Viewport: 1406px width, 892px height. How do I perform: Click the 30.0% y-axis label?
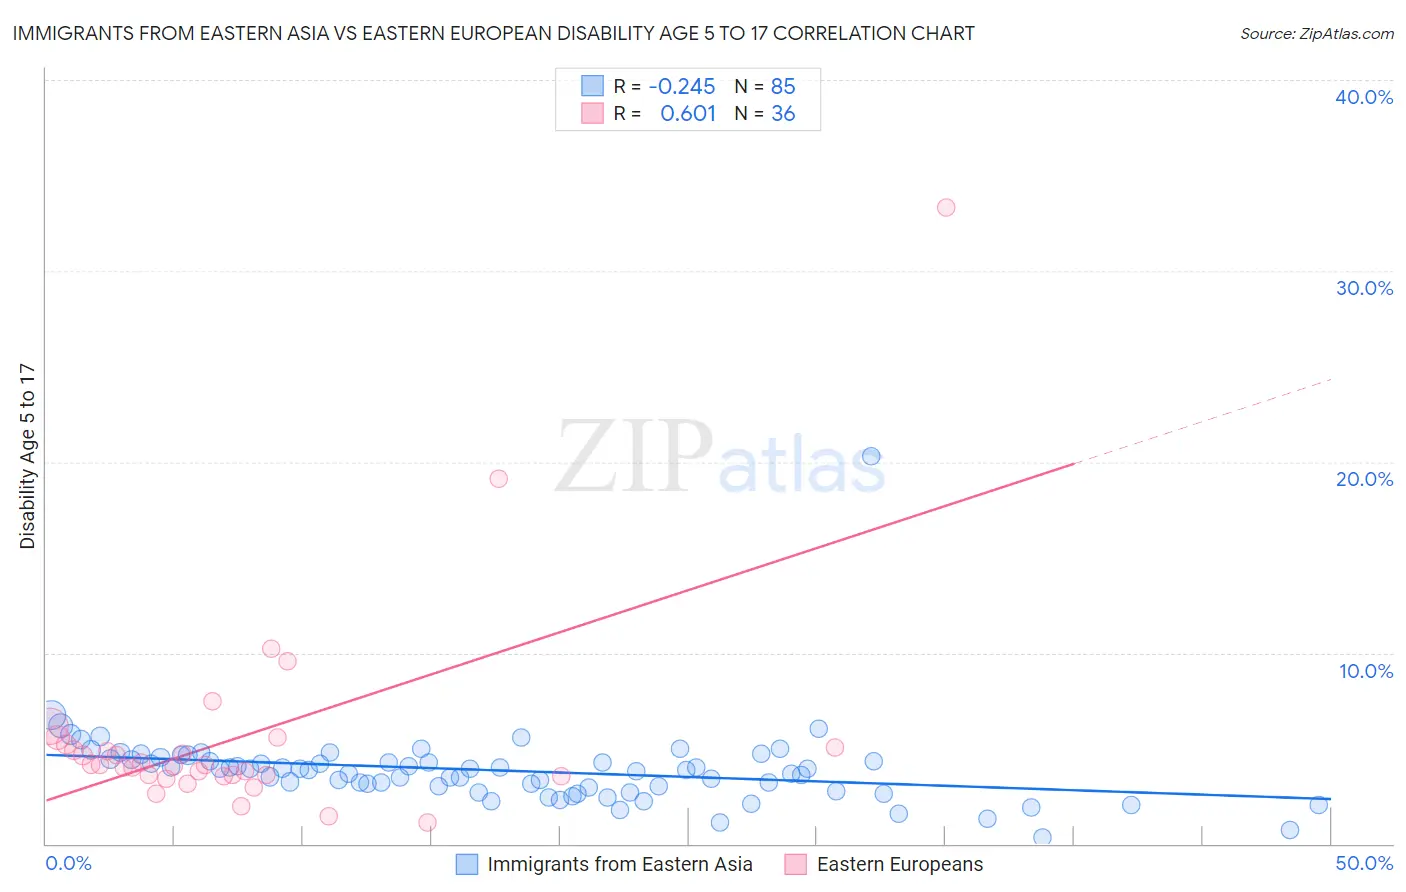1364,288
